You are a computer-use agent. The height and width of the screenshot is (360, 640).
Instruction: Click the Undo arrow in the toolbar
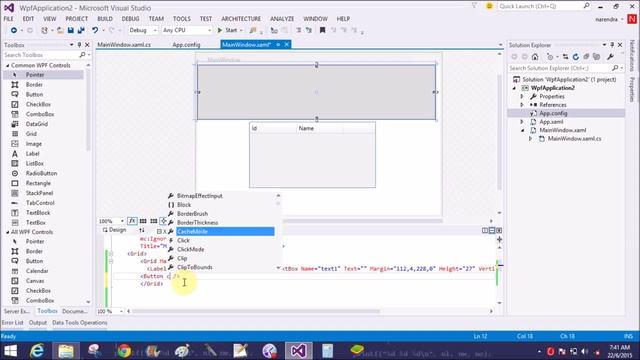pyautogui.click(x=95, y=30)
